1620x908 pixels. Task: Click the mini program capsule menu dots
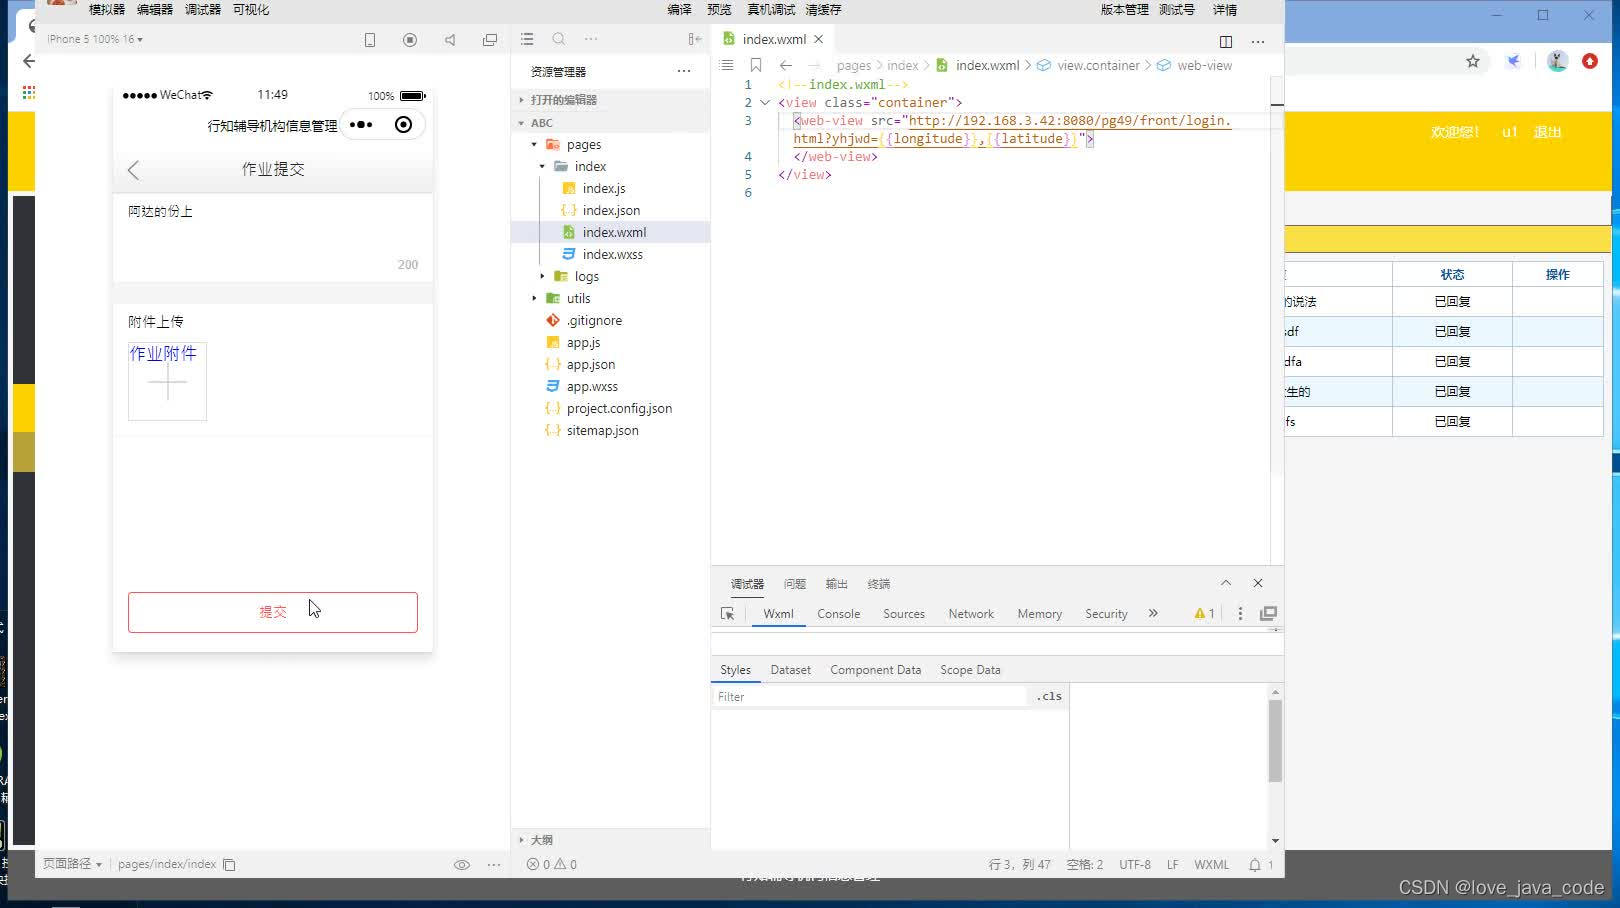pos(361,125)
